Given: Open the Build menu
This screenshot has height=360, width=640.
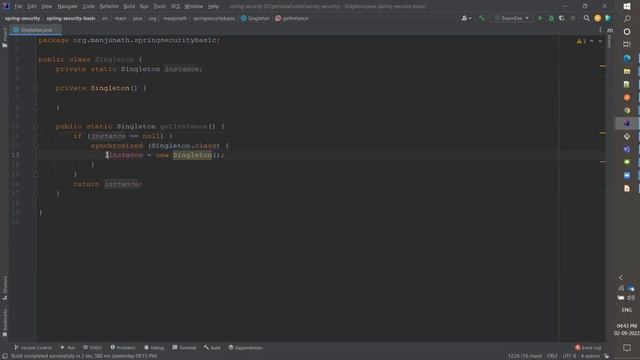Looking at the screenshot, I should 129,7.
